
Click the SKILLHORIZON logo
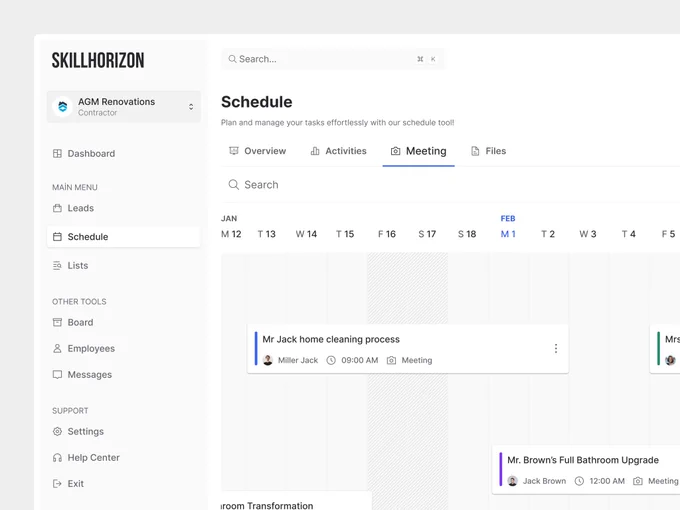click(x=98, y=60)
